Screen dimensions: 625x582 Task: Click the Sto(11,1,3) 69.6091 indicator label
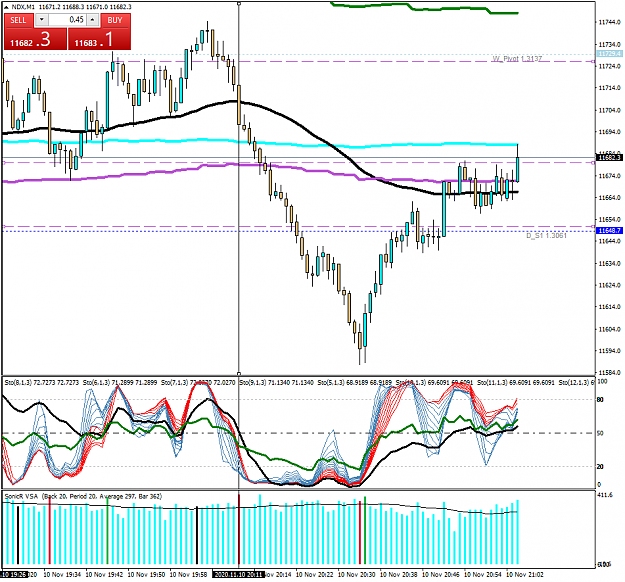click(x=515, y=382)
